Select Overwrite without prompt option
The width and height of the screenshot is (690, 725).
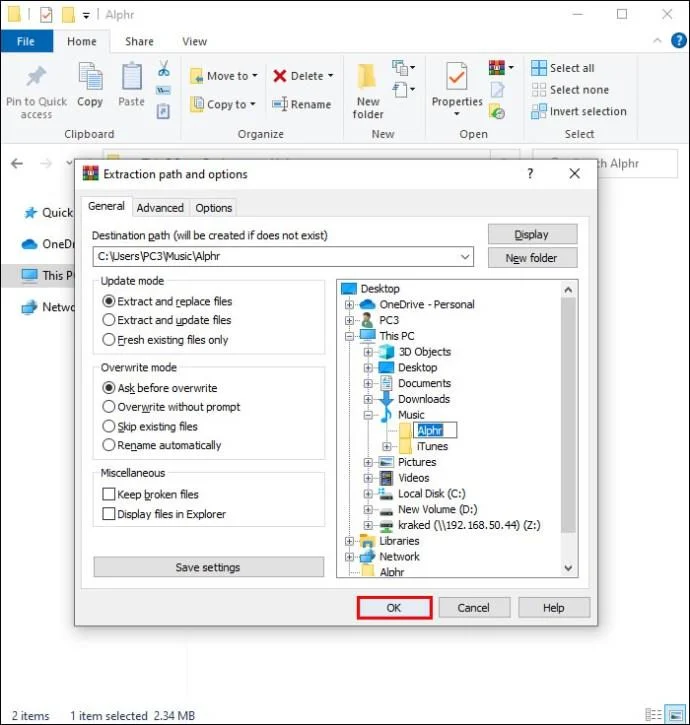[108, 407]
